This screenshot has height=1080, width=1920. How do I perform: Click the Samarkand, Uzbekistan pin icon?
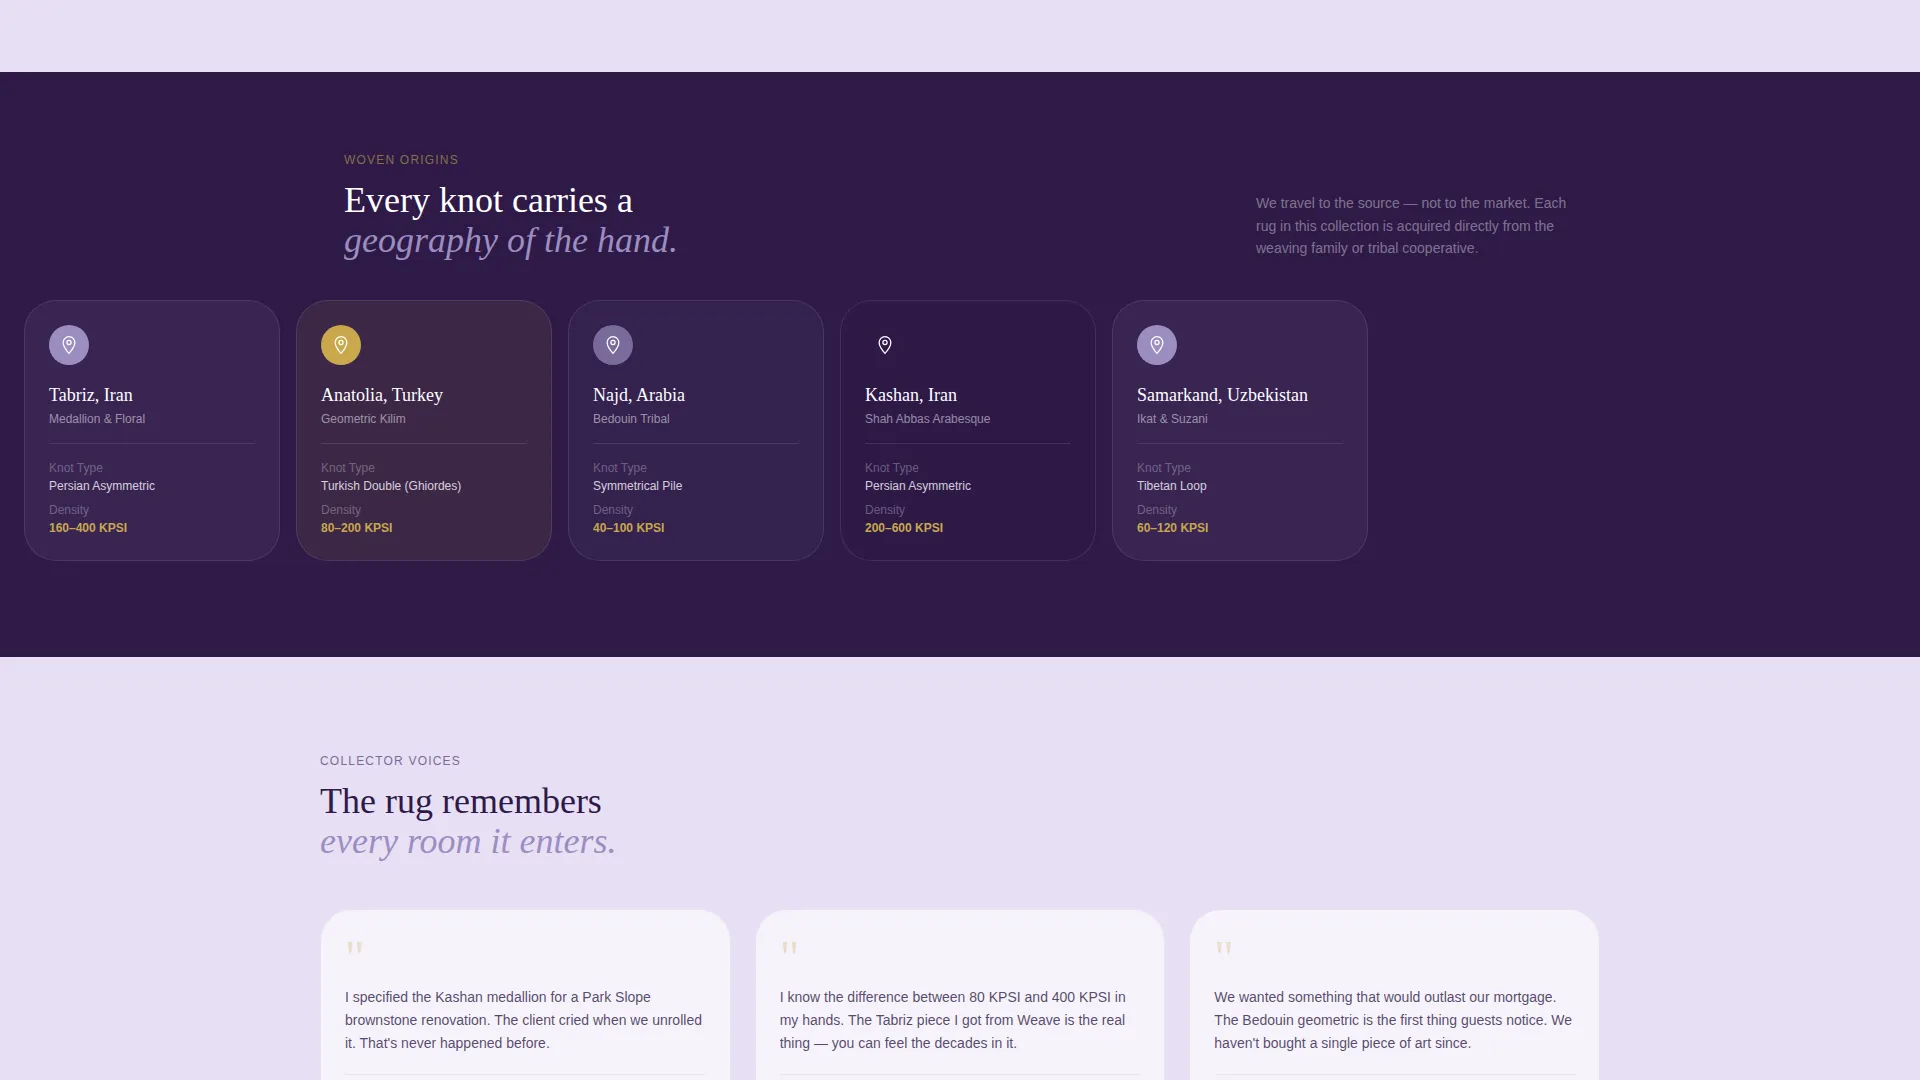1157,345
